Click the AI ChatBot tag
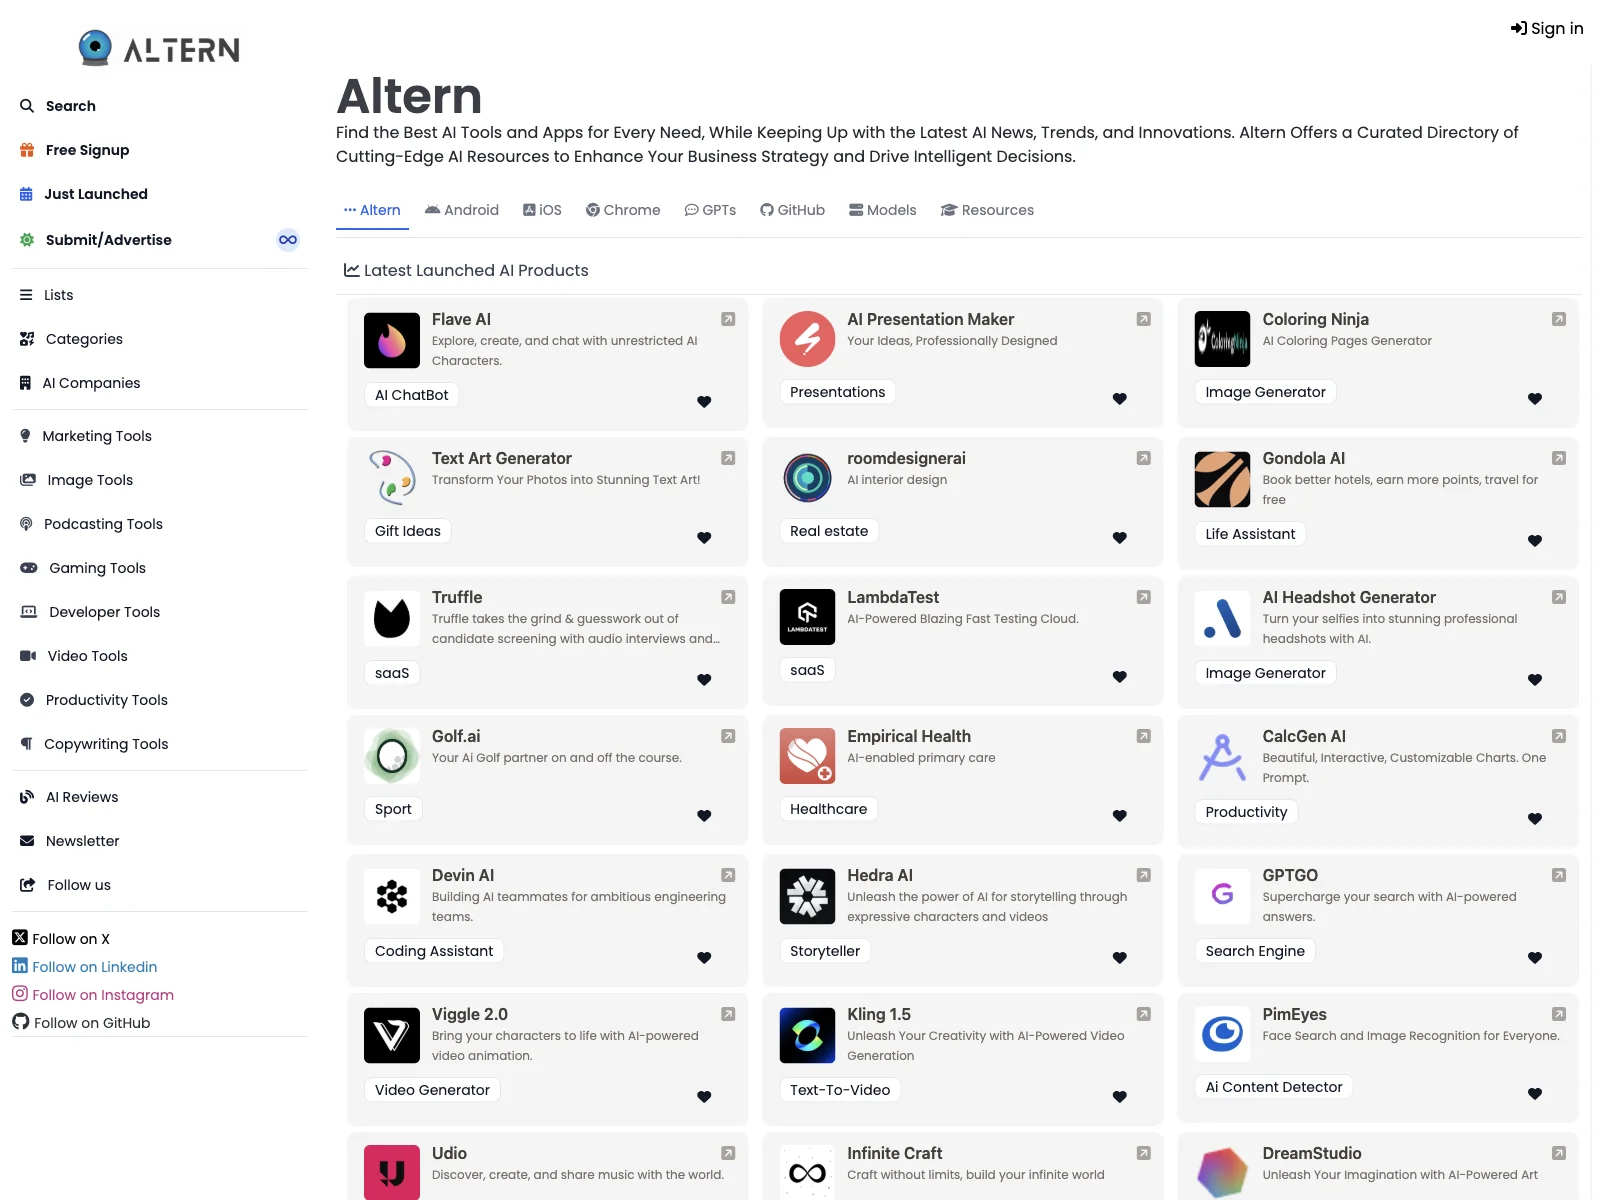 point(411,395)
